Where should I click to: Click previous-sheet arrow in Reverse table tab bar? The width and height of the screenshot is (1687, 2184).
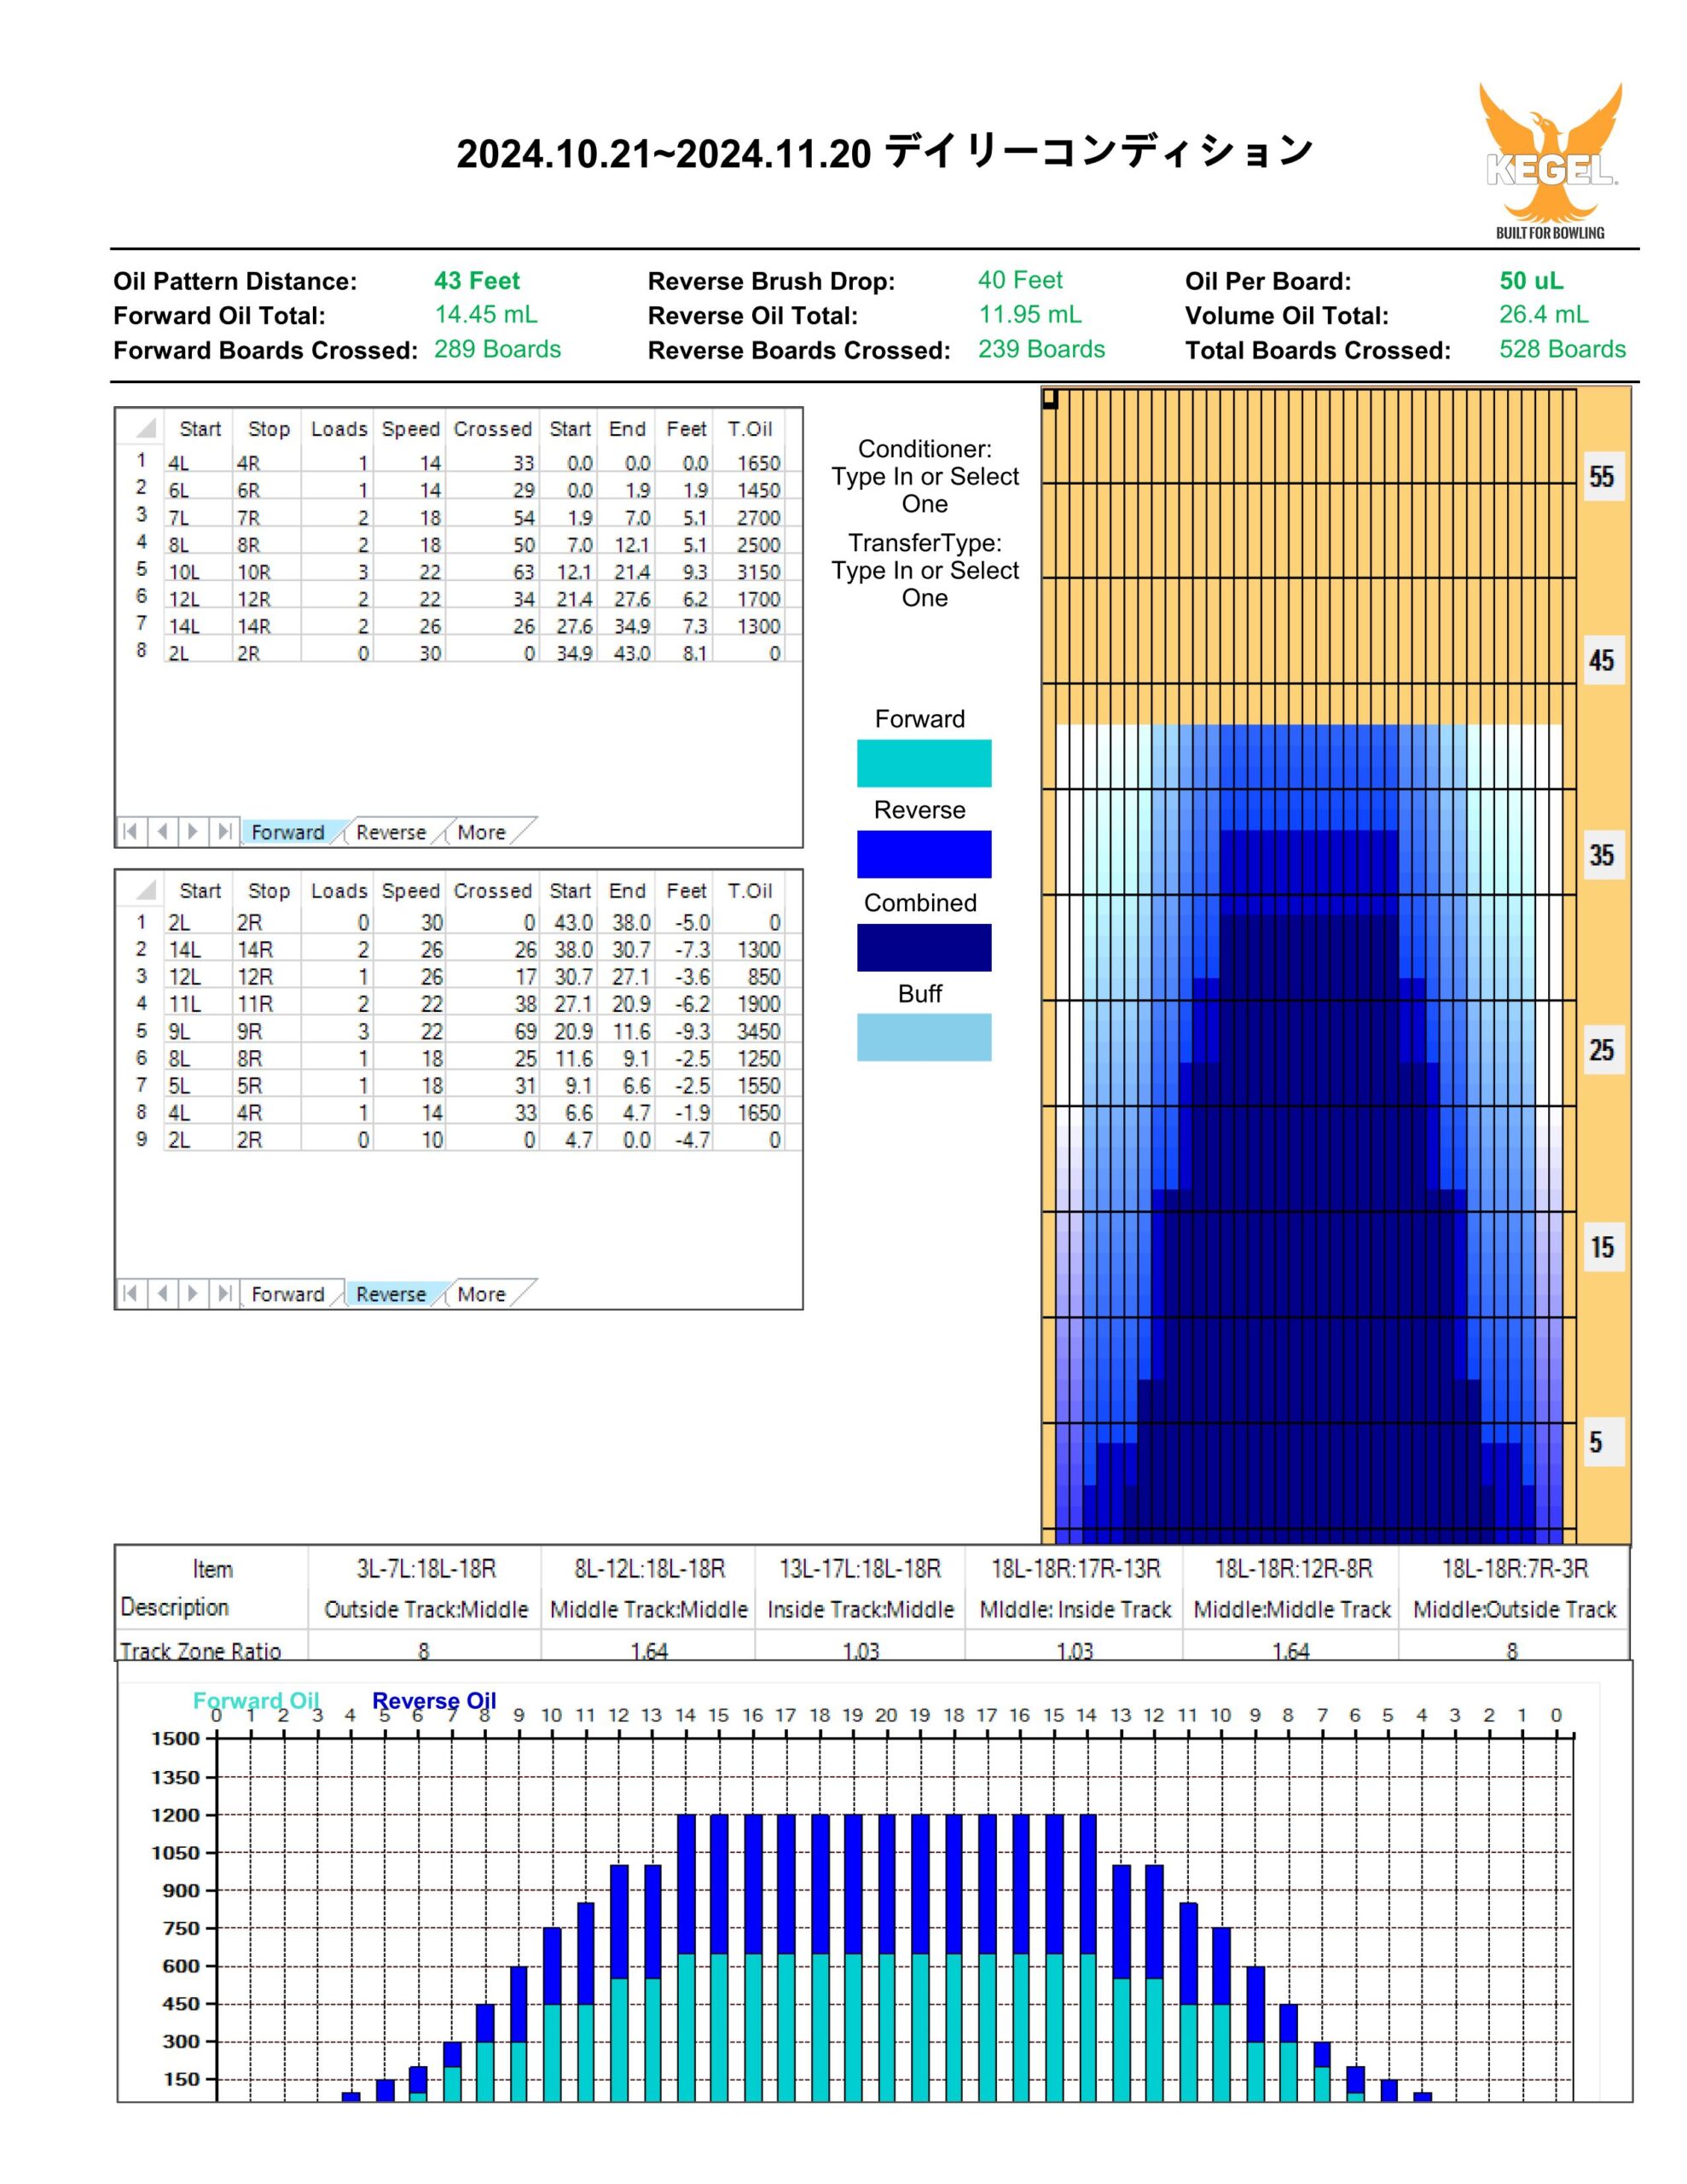click(x=162, y=1293)
